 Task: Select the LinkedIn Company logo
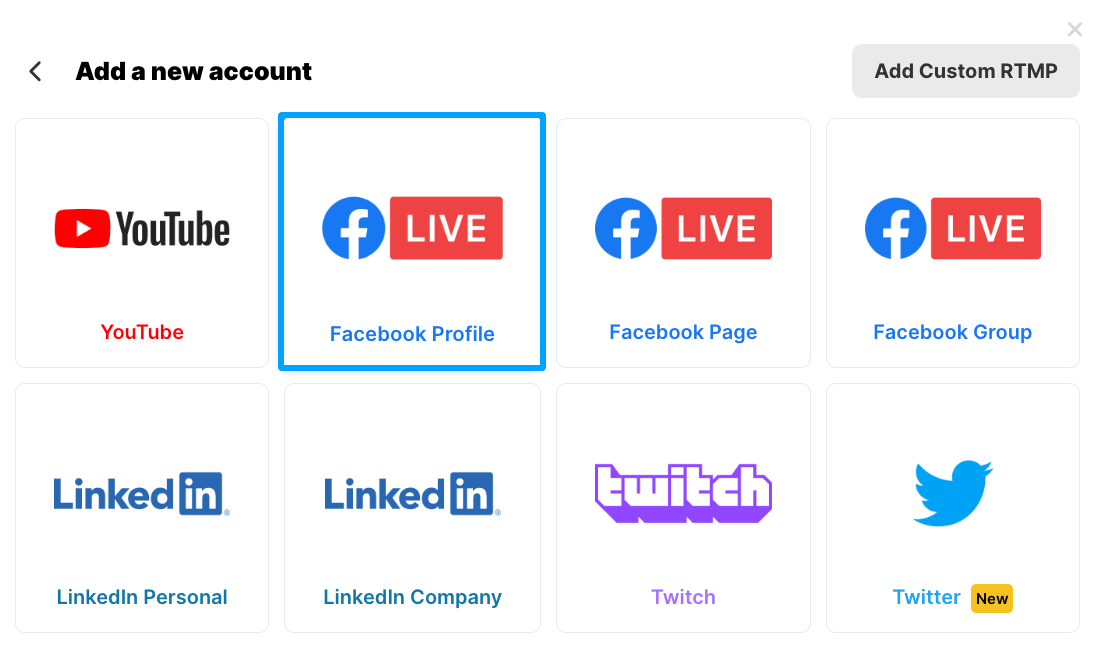tap(411, 492)
